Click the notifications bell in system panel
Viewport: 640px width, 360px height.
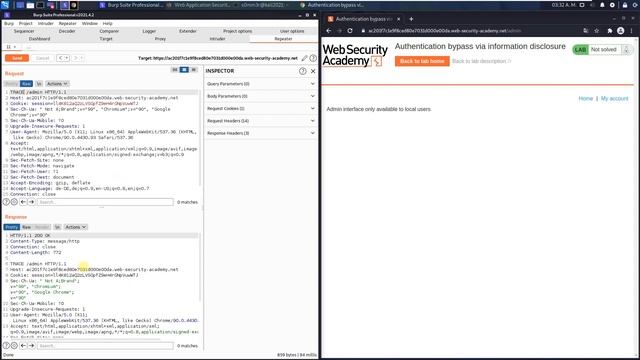pos(602,5)
